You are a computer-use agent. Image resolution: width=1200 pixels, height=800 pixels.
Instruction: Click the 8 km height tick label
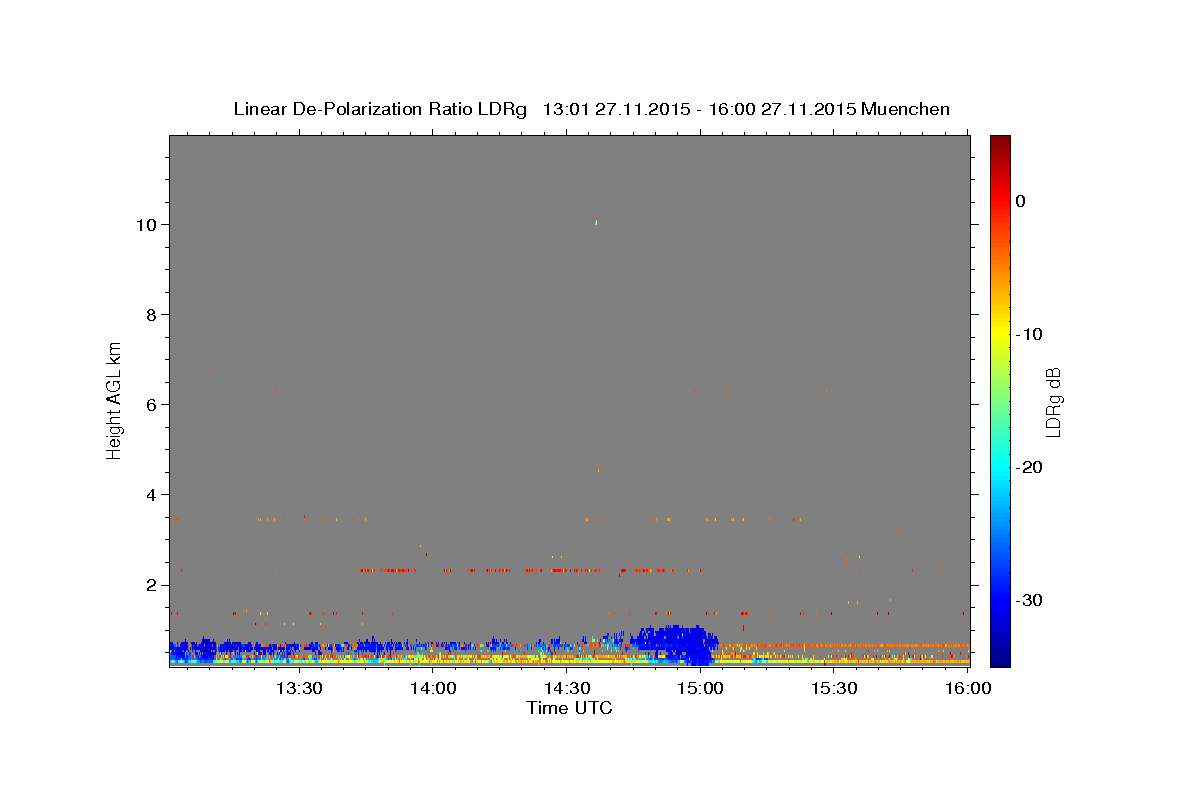(x=152, y=314)
